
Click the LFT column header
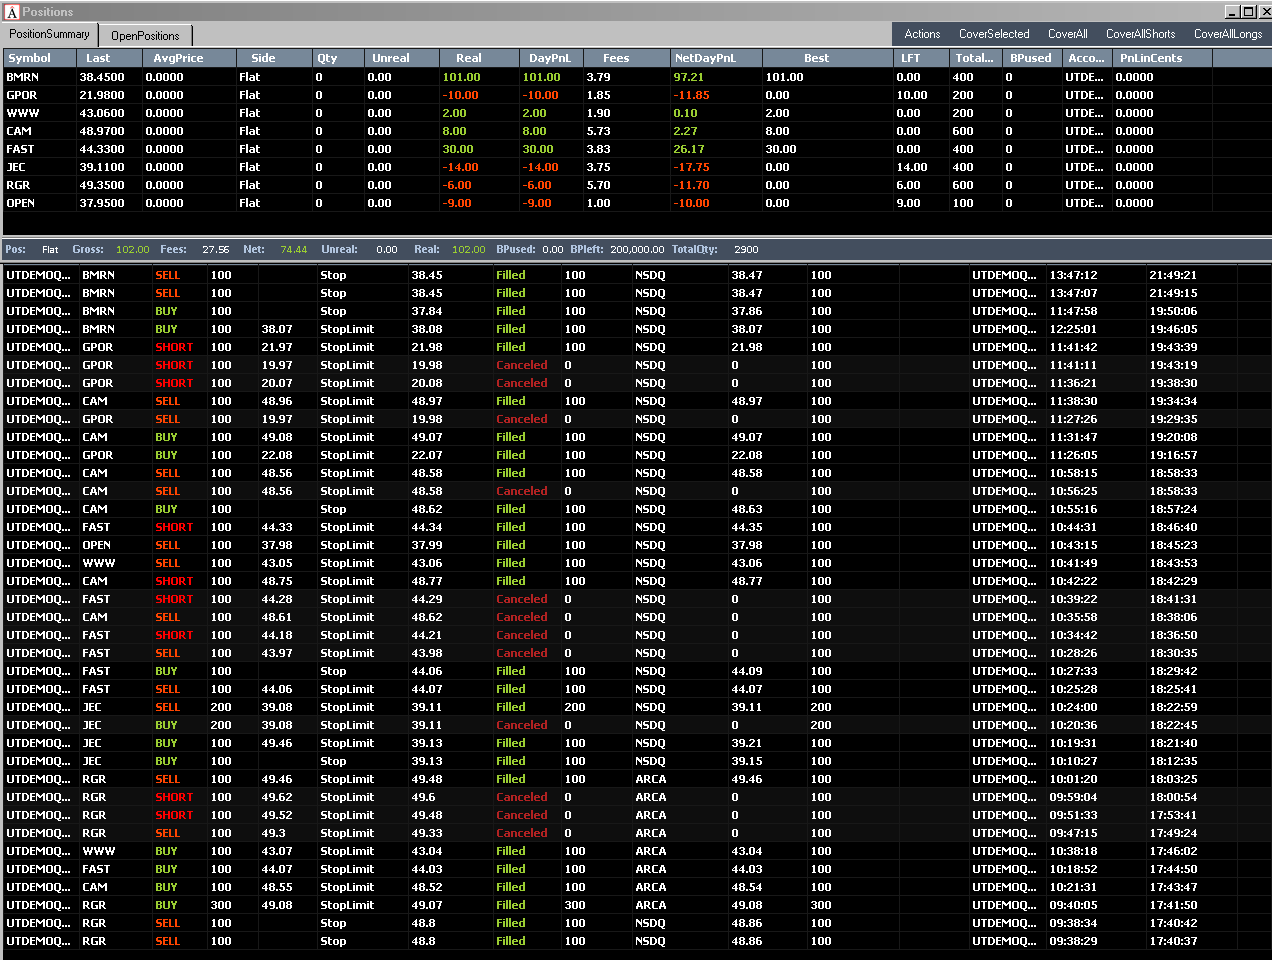[920, 58]
